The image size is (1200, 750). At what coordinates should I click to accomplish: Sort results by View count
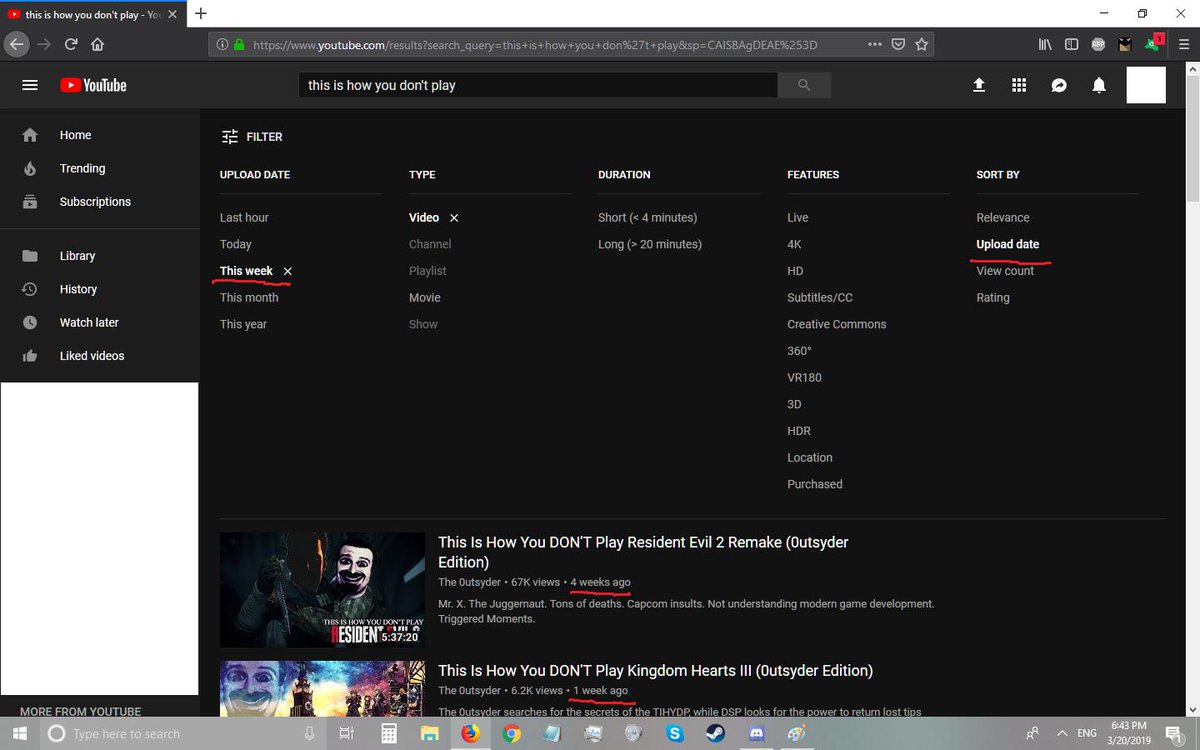[x=1005, y=271]
